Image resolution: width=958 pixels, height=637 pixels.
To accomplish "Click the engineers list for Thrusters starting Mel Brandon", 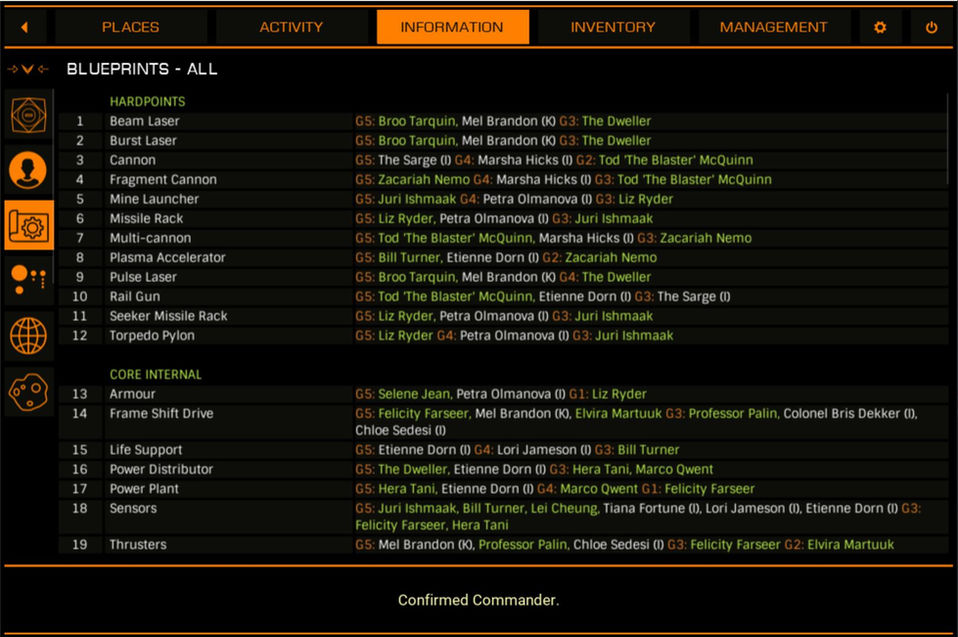I will point(624,544).
